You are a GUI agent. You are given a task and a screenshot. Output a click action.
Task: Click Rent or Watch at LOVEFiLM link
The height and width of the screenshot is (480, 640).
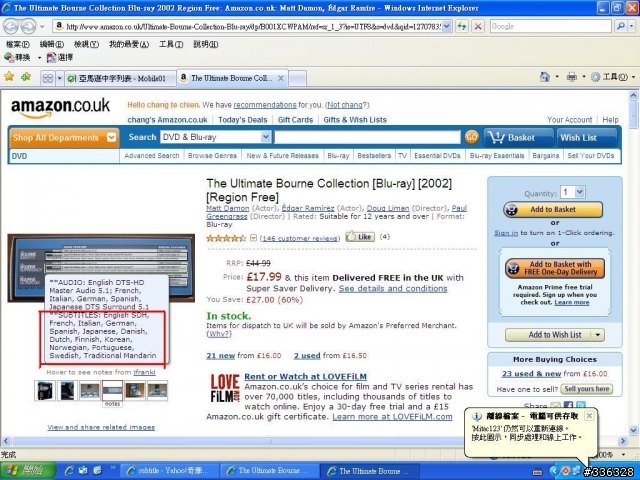pos(305,376)
